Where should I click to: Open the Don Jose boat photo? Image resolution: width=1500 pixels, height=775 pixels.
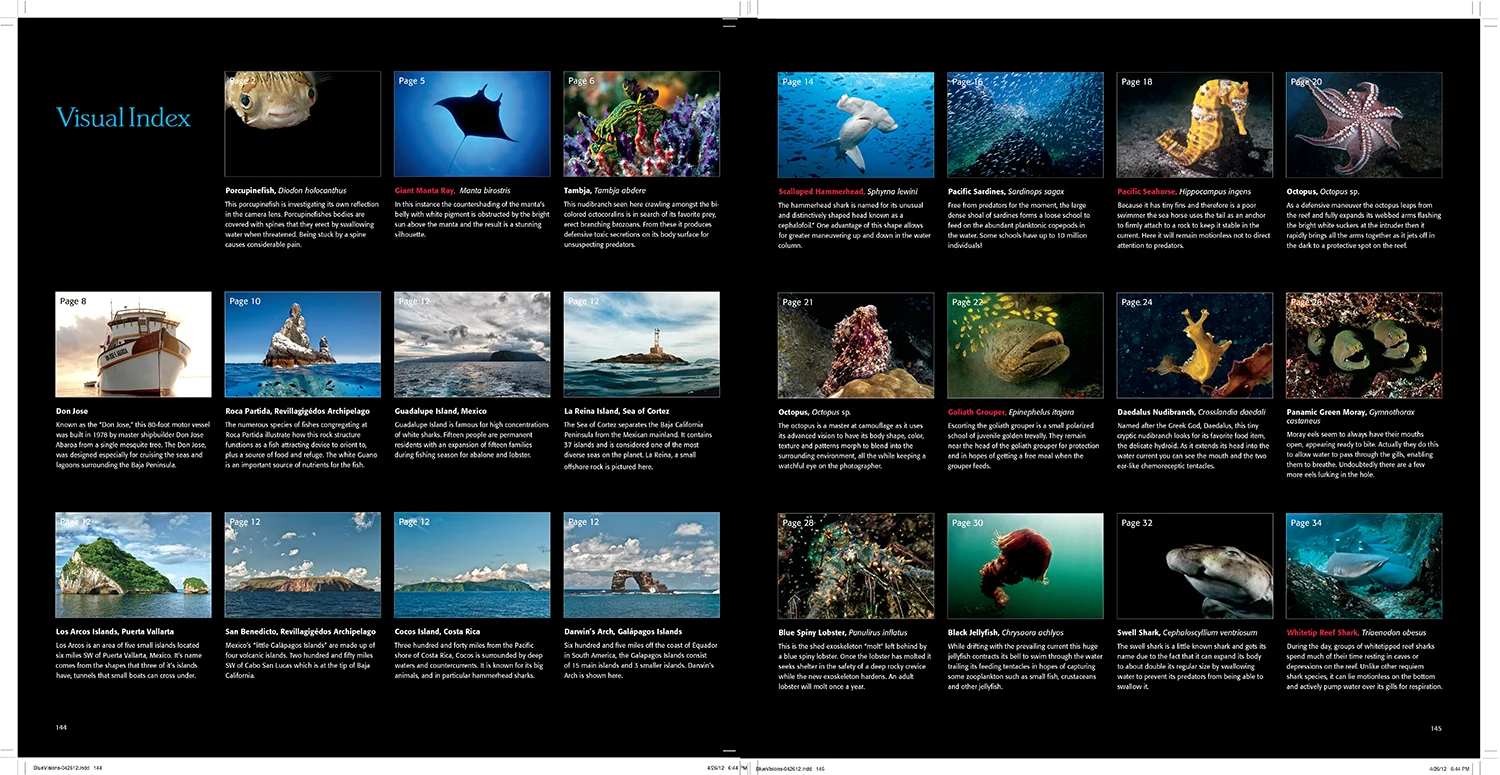133,344
